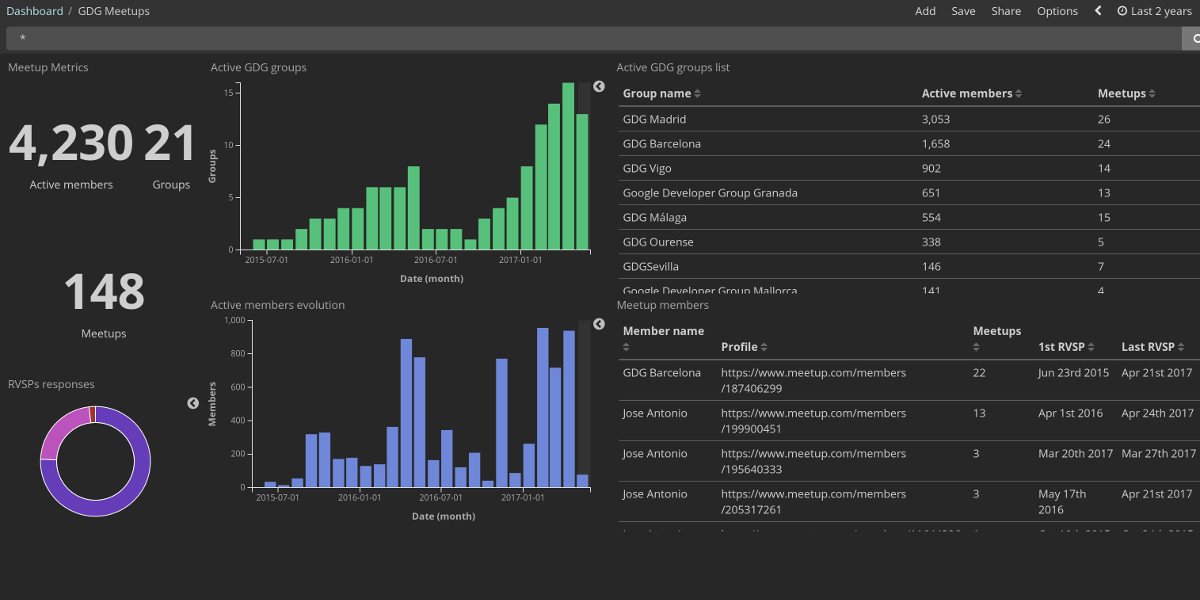1200x600 pixels.
Task: Click the GDG Barcelona member name cell
Action: pos(661,373)
